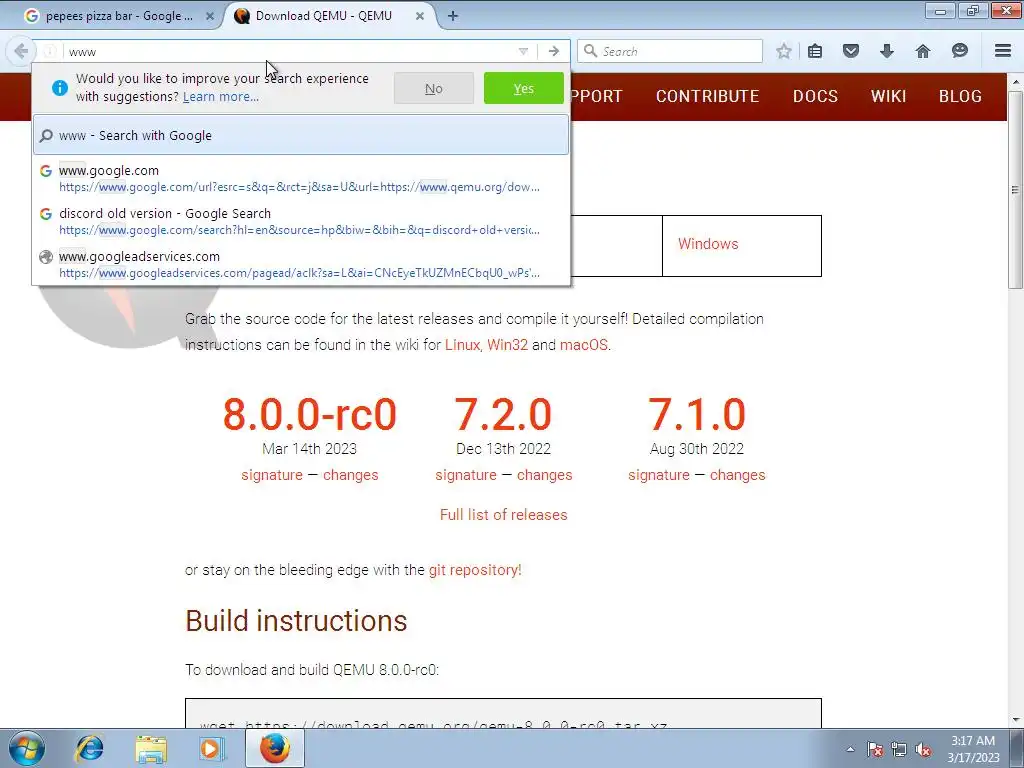Viewport: 1024px width, 768px height.
Task: Close the pepees pizza bar tab
Action: (x=210, y=16)
